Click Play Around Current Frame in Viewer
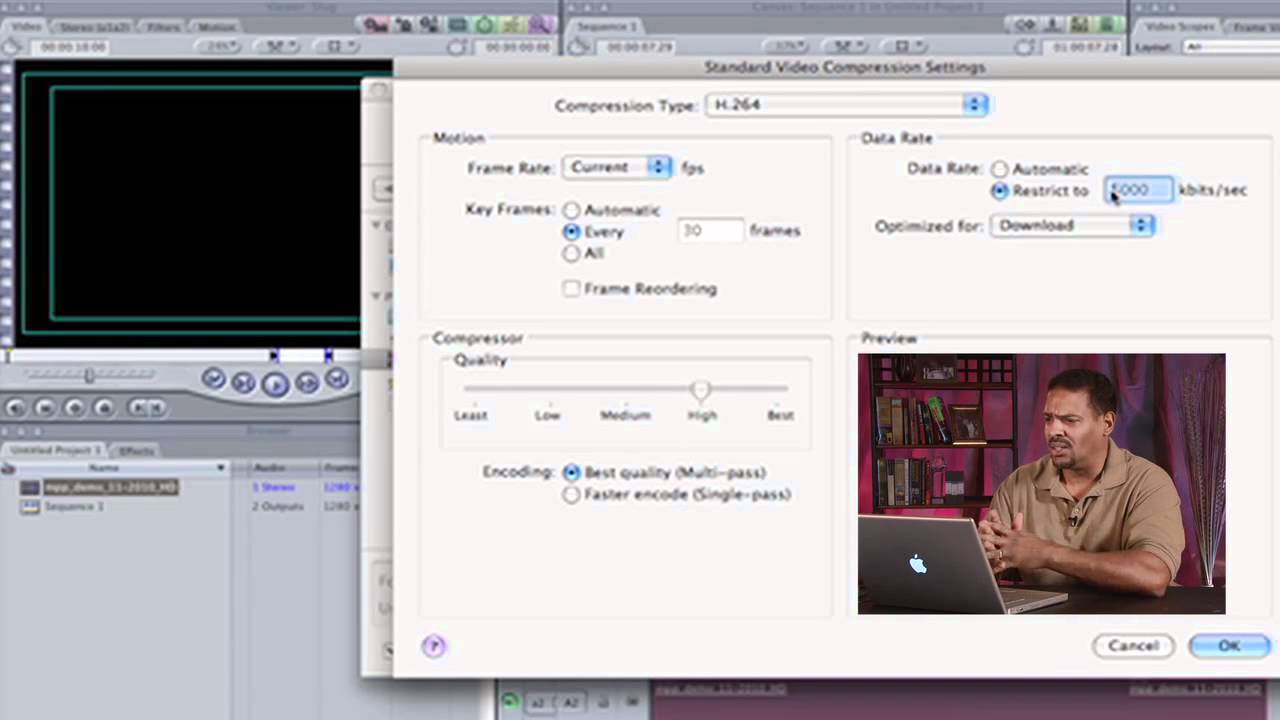Screen dimensions: 1280x720 [x=307, y=382]
